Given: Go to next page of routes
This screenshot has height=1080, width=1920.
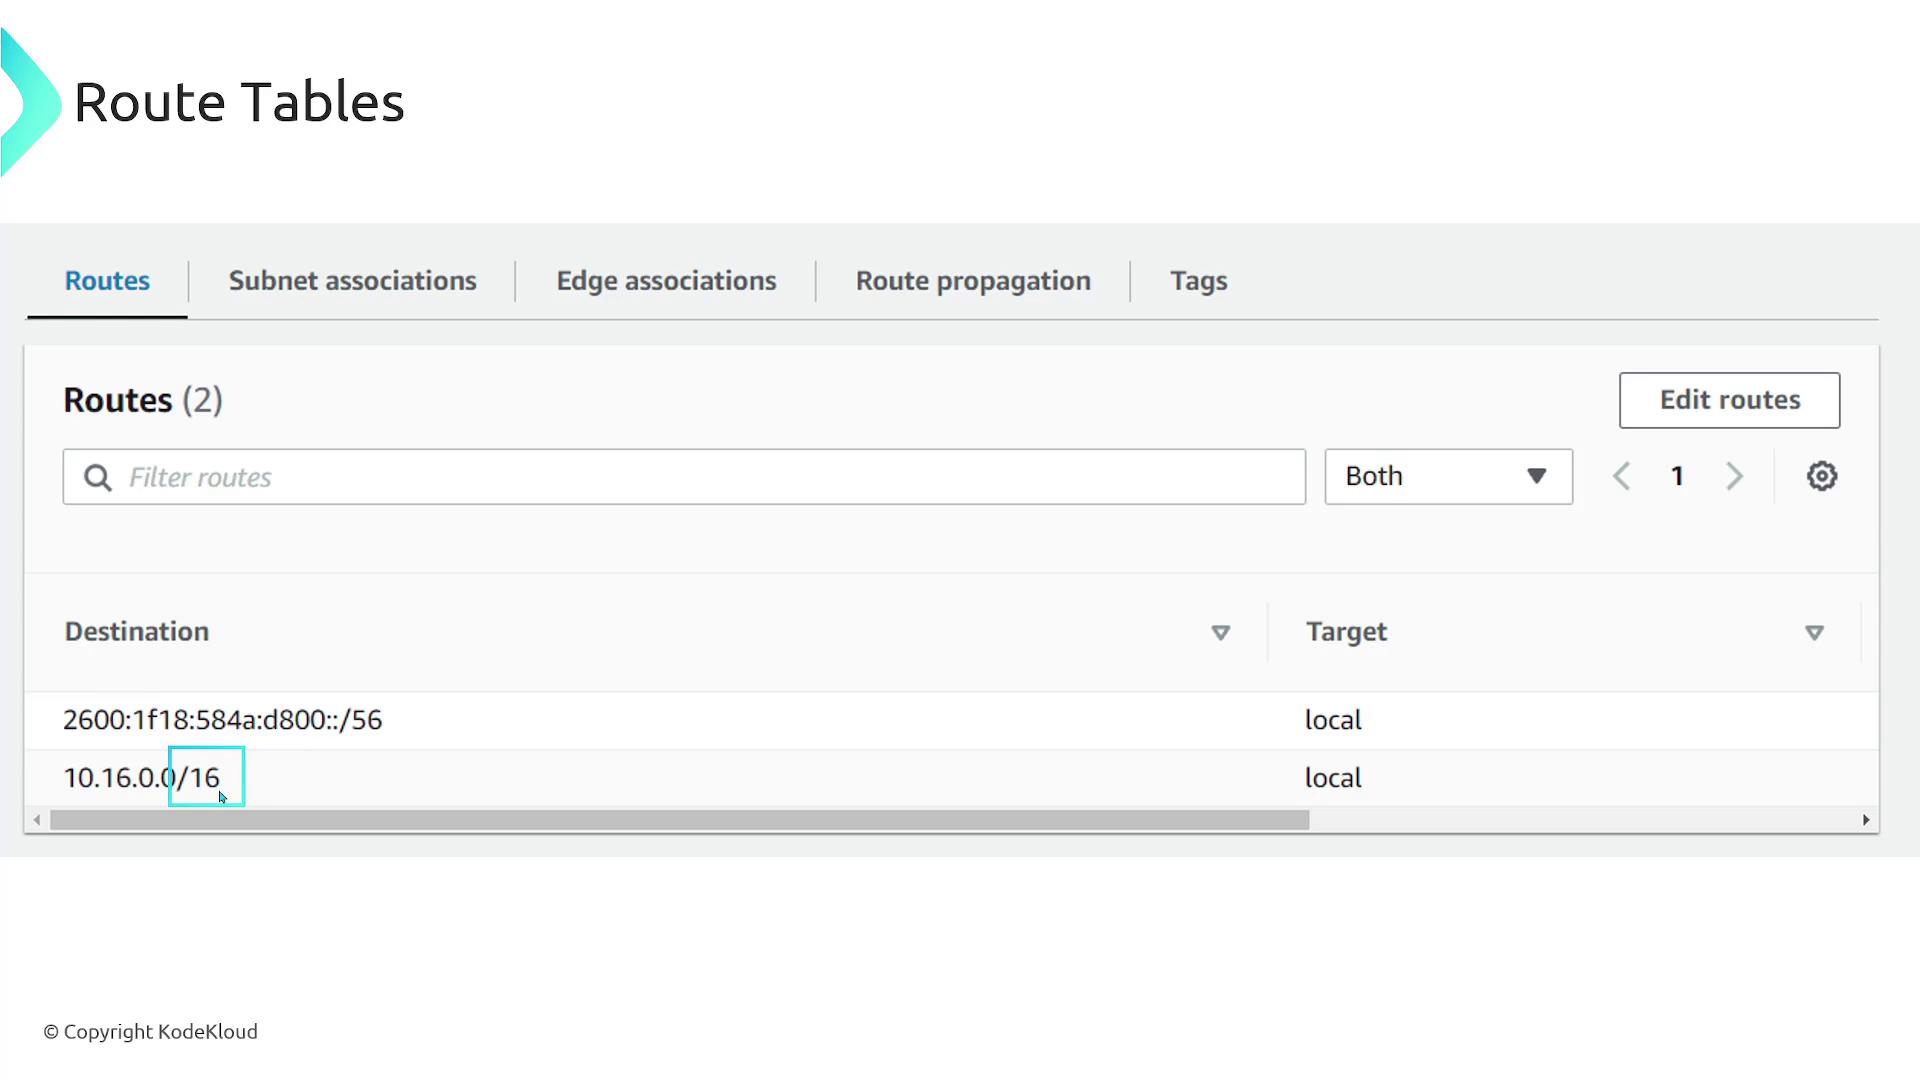Looking at the screenshot, I should click(1734, 476).
